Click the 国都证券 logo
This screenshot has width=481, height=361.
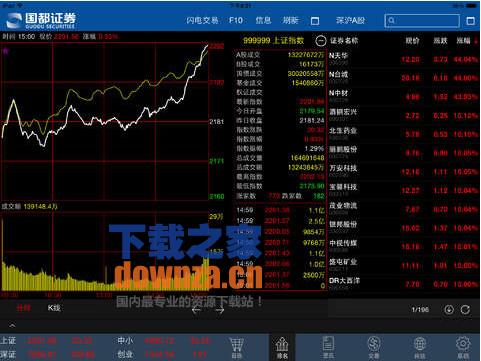pos(41,21)
